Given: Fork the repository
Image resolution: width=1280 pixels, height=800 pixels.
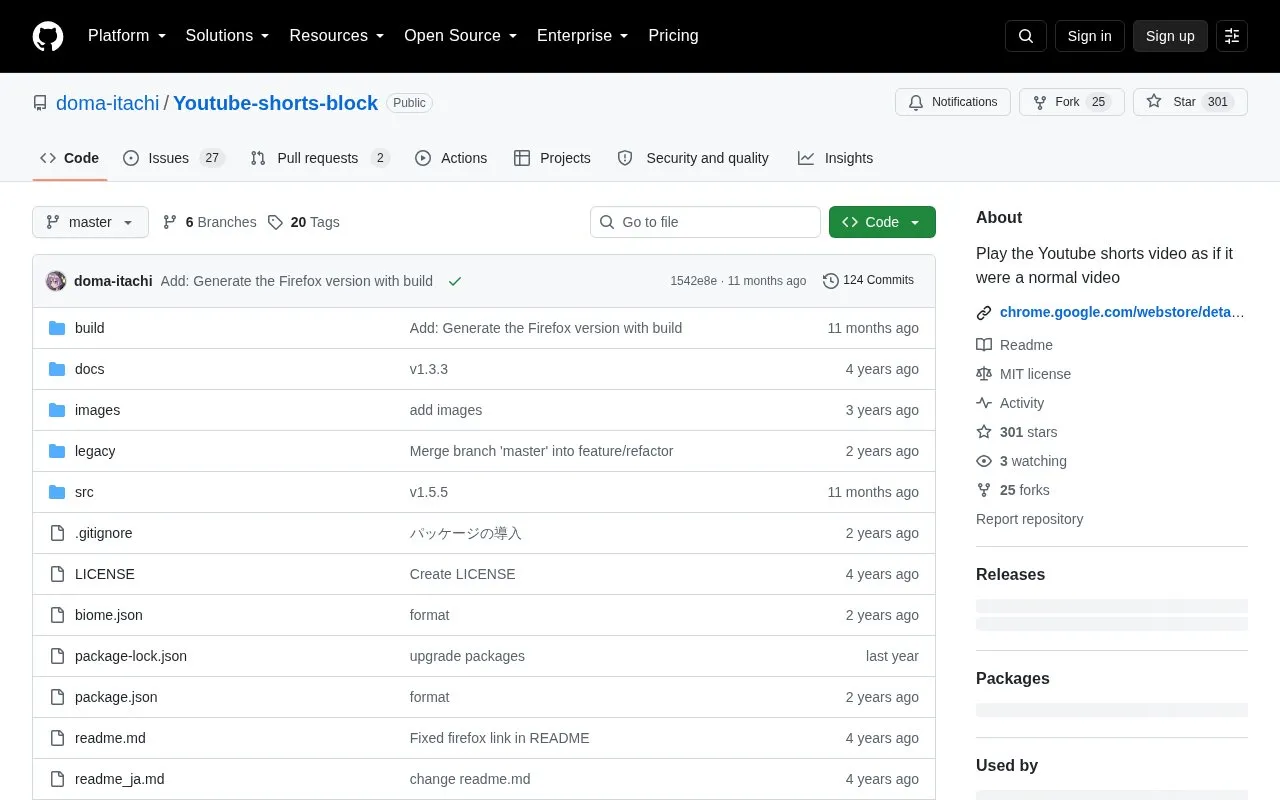Looking at the screenshot, I should 1072,102.
